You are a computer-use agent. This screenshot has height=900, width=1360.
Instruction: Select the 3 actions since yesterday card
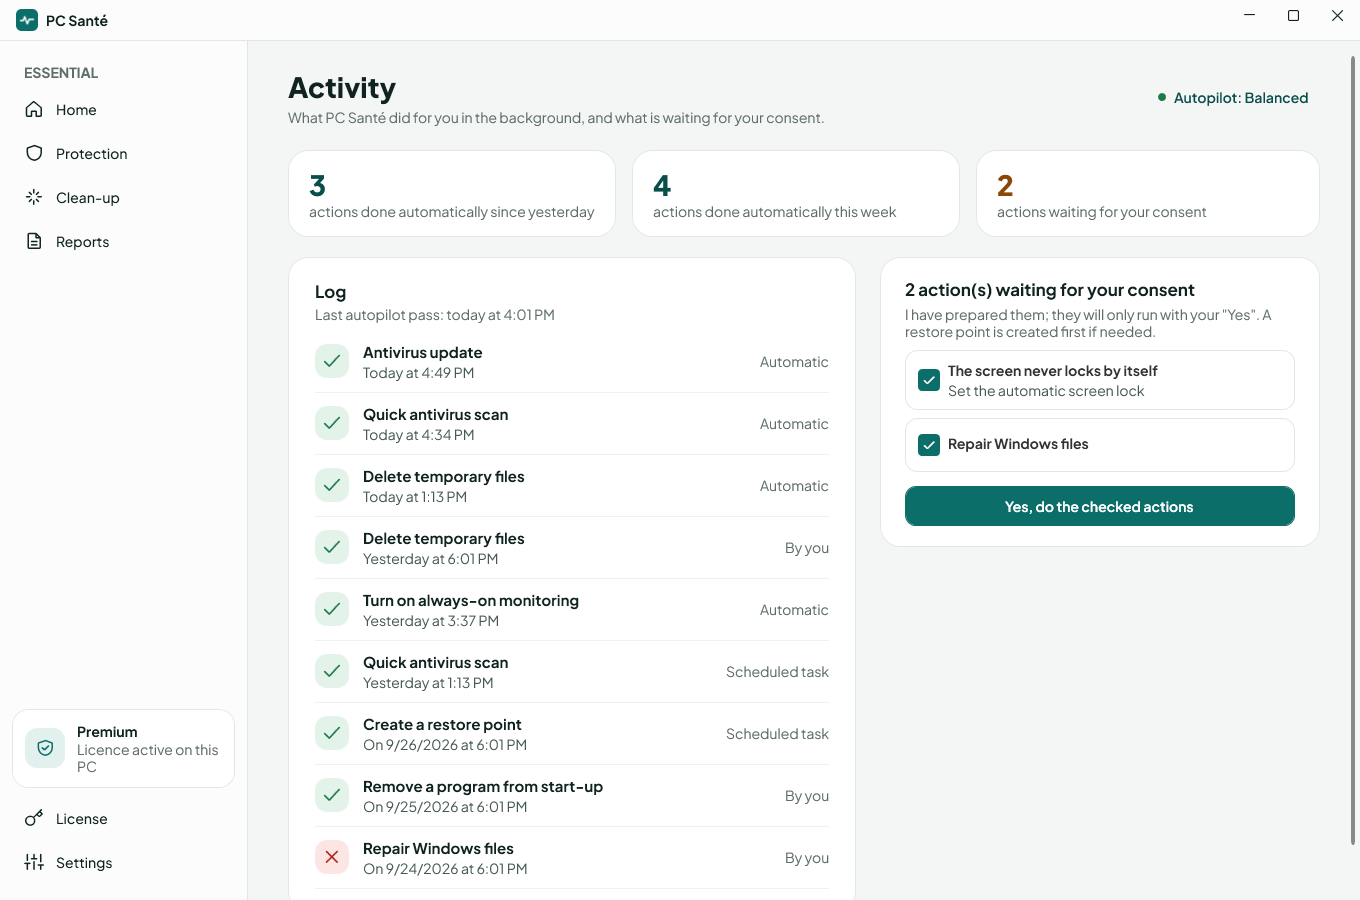point(452,193)
